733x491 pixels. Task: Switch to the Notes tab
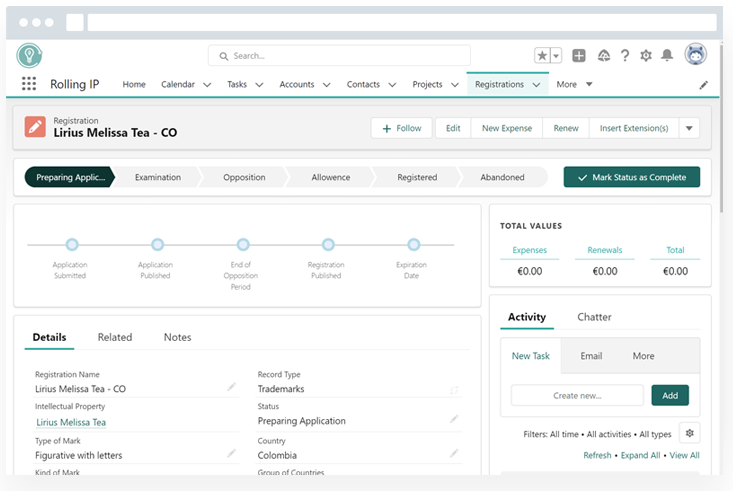click(x=177, y=337)
